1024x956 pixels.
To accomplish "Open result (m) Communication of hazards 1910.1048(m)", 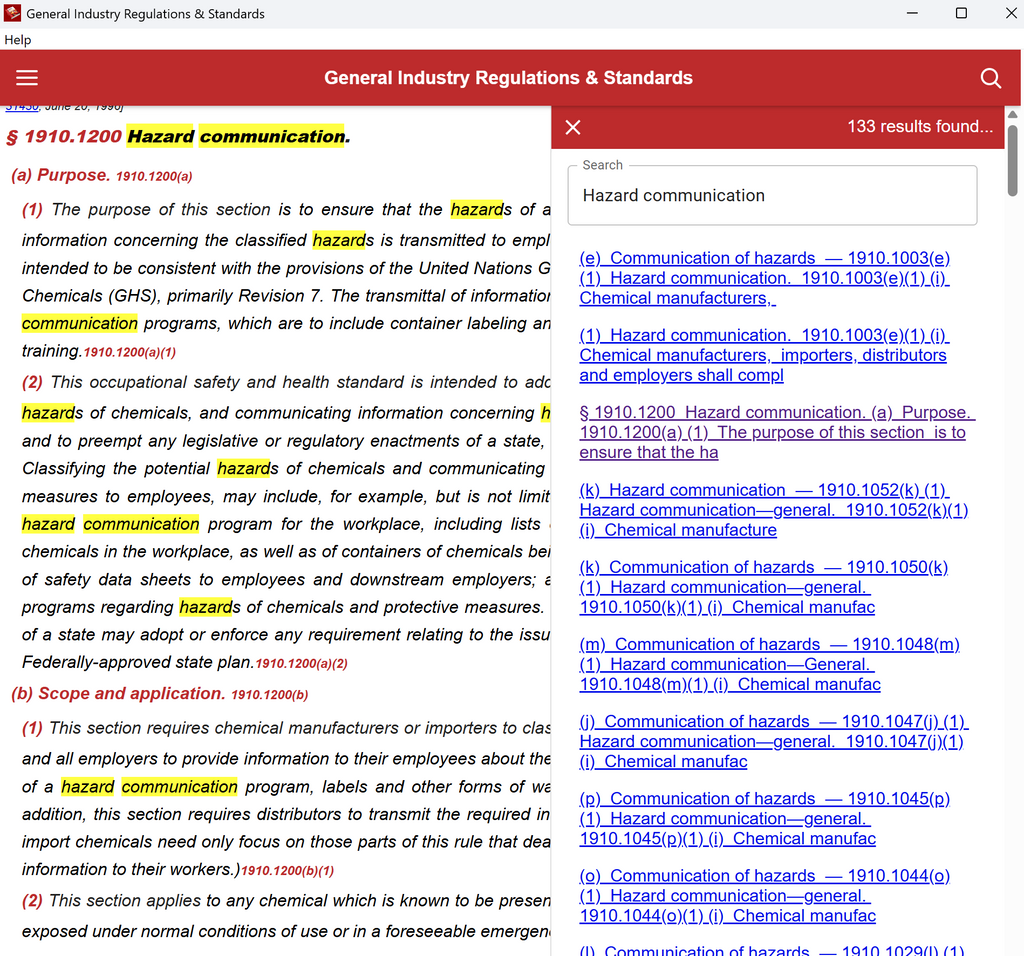I will tap(769, 664).
